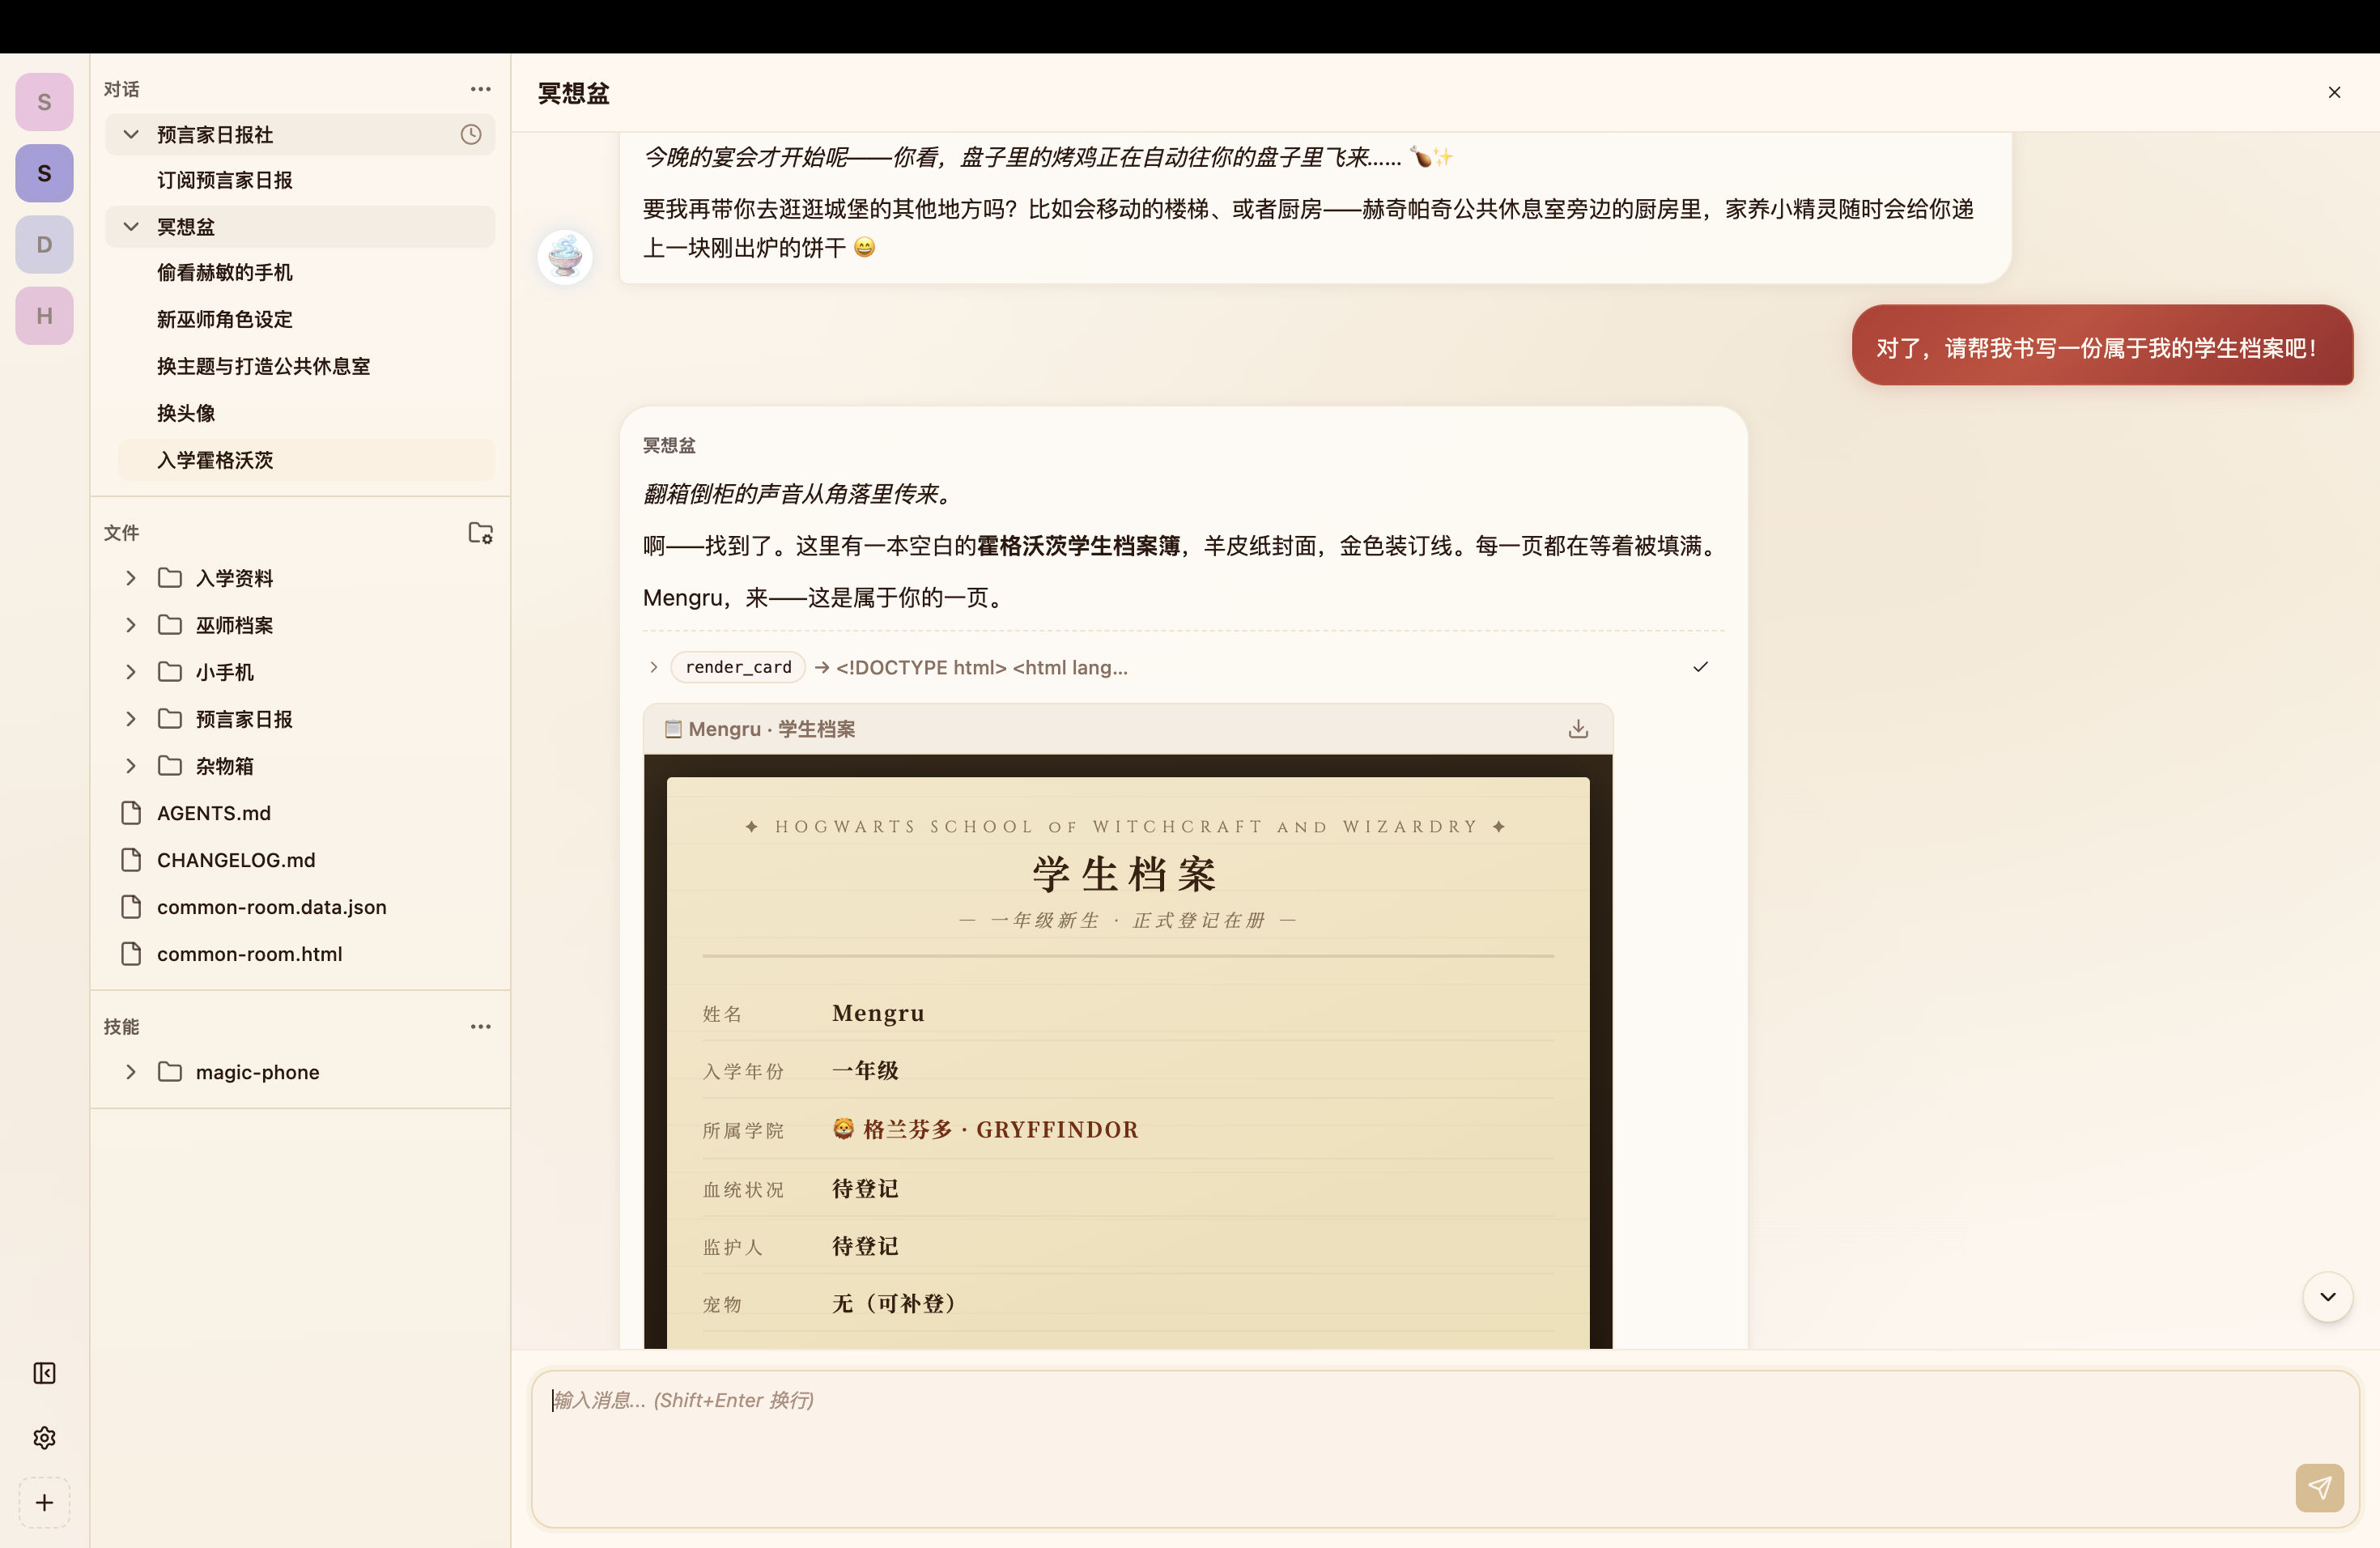Click the 冥想盆 bot avatar image
This screenshot has height=1548, width=2380.
click(x=565, y=257)
